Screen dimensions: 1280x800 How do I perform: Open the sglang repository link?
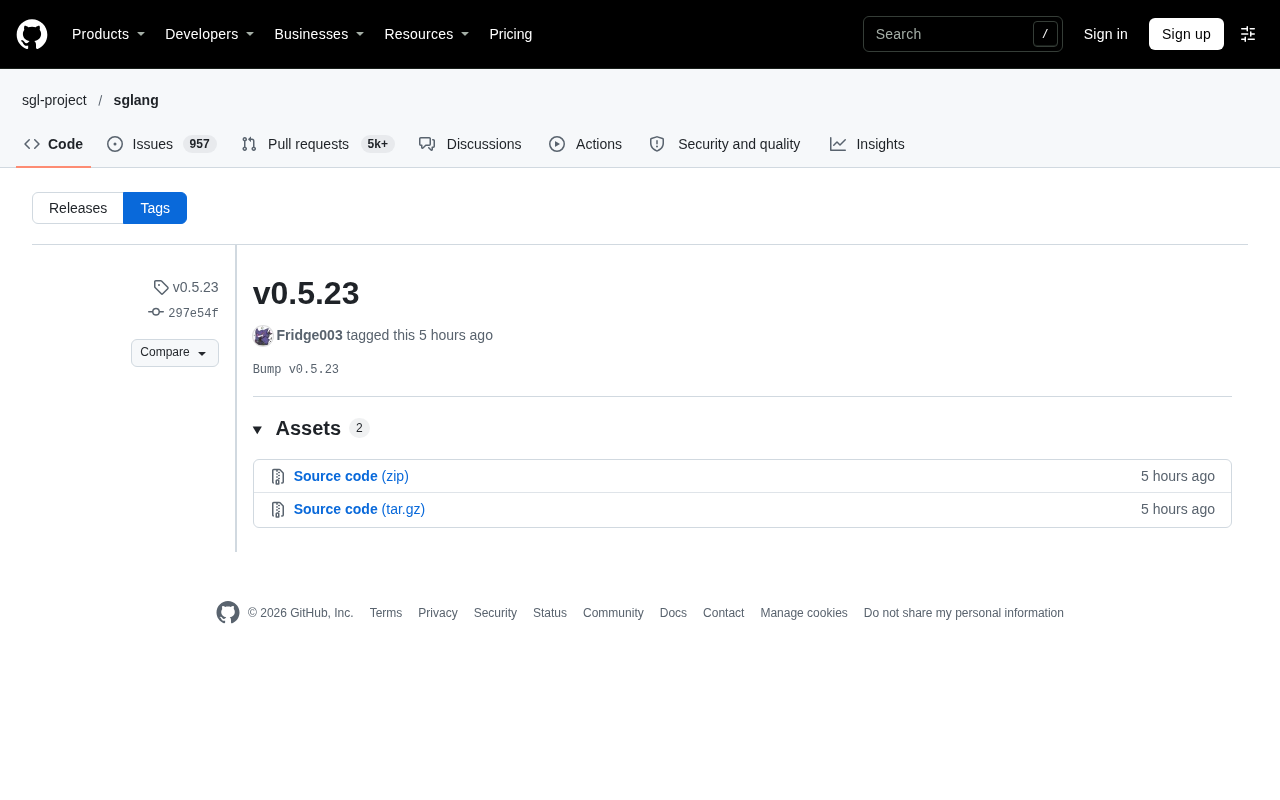tap(136, 100)
